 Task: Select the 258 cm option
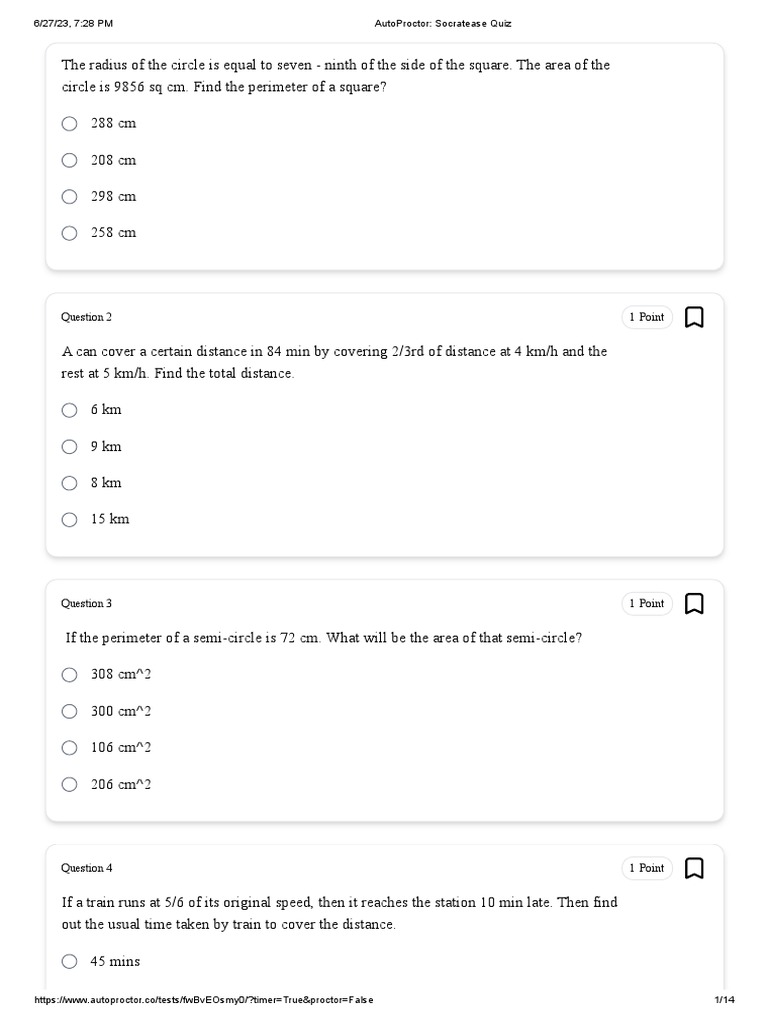point(69,233)
